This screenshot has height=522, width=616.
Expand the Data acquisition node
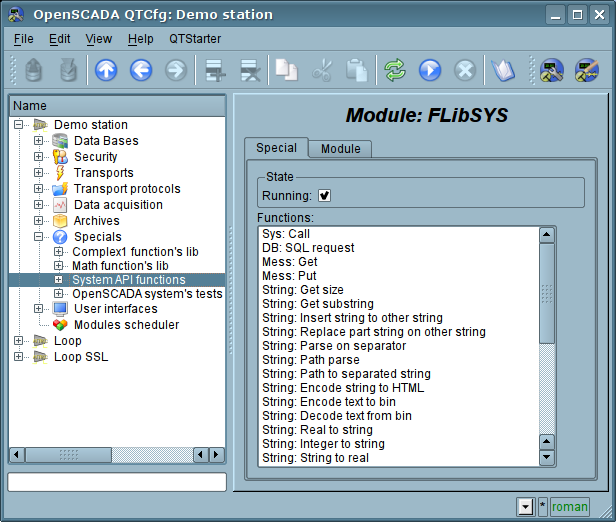38,205
